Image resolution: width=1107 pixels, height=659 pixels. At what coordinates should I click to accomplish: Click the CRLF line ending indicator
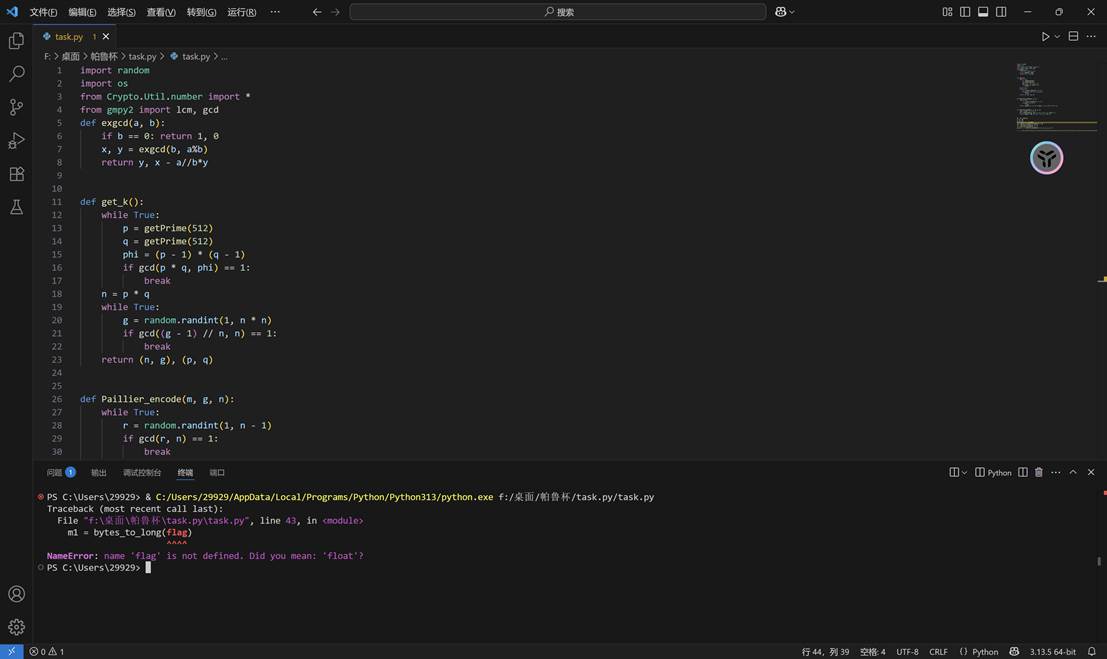click(x=938, y=651)
